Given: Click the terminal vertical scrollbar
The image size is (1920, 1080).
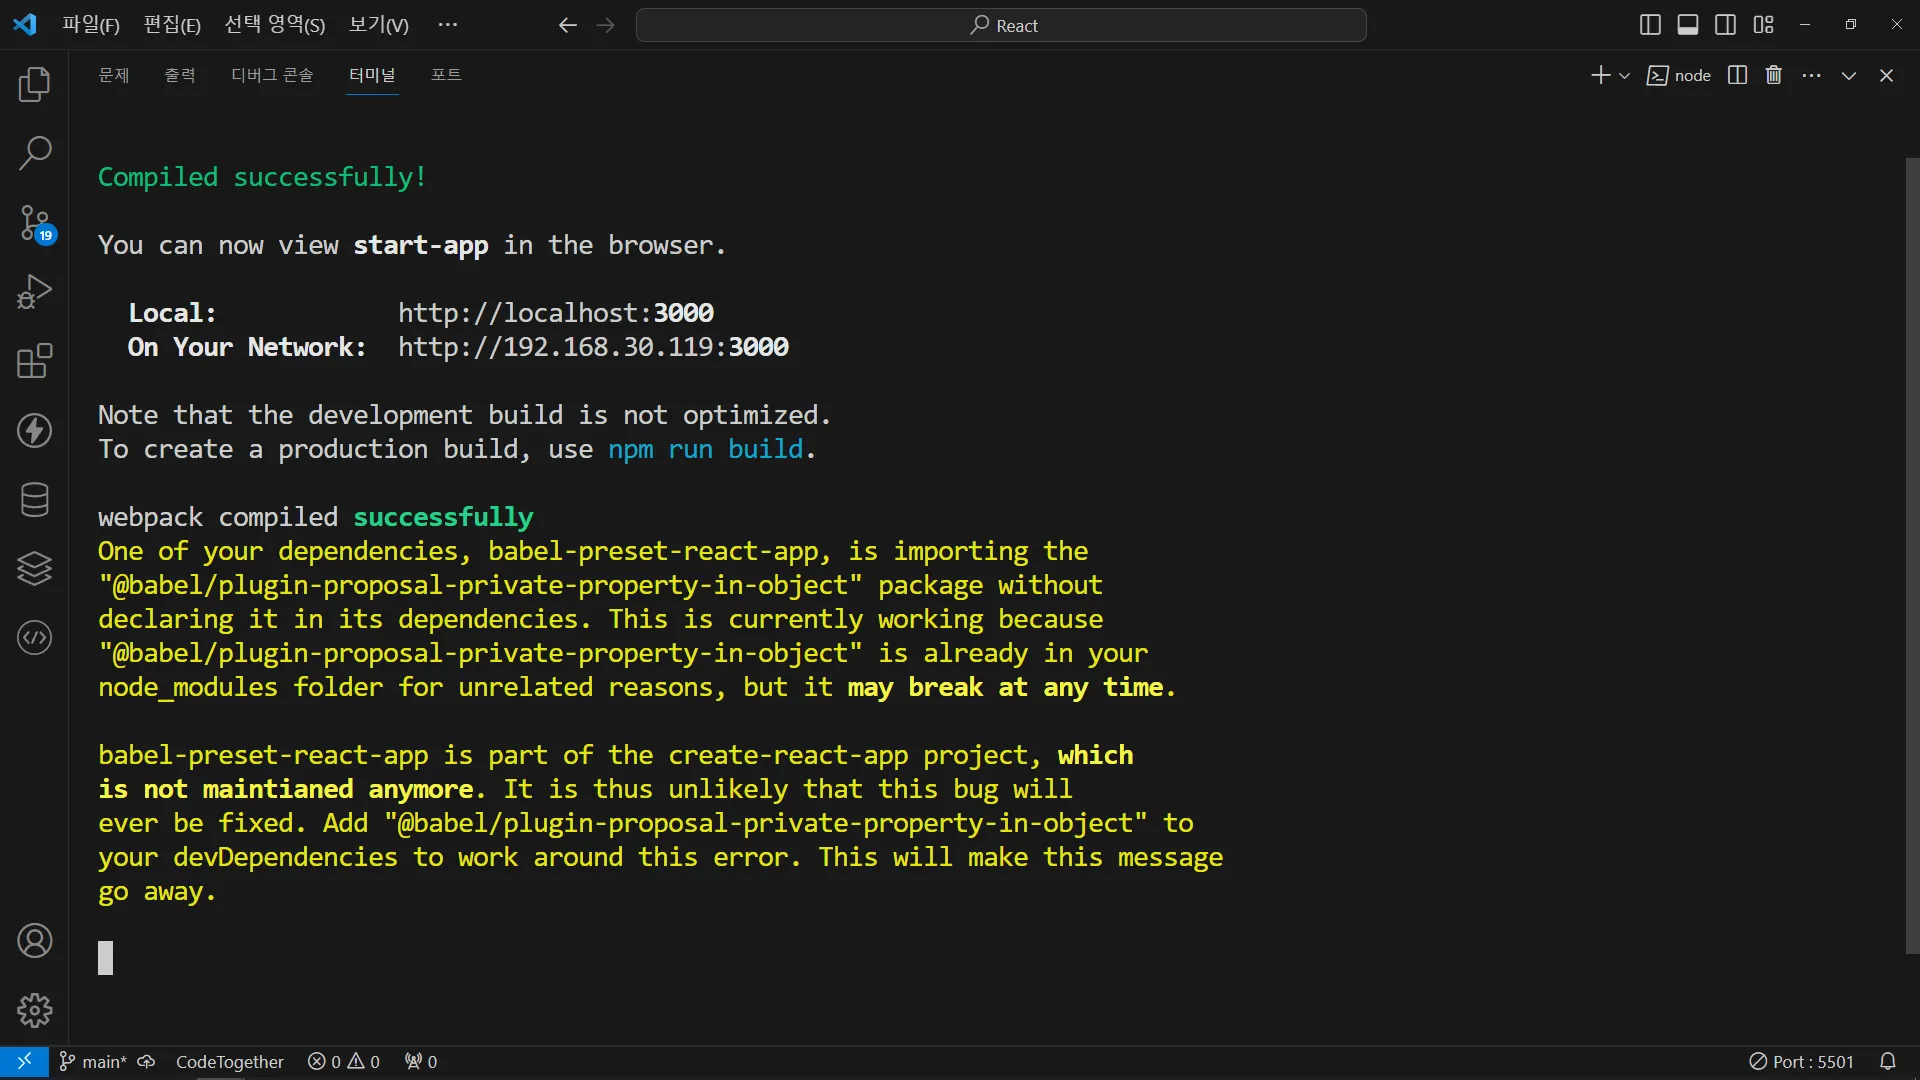Looking at the screenshot, I should point(1911,555).
